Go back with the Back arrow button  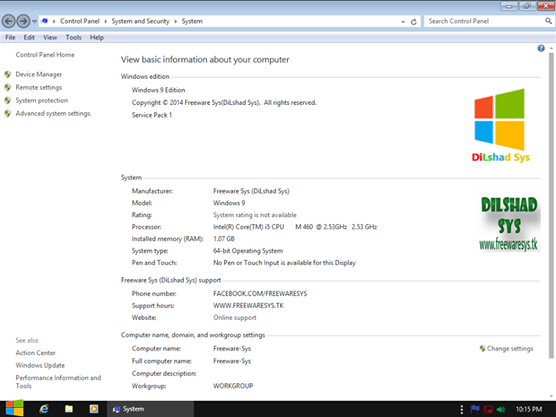(9, 21)
